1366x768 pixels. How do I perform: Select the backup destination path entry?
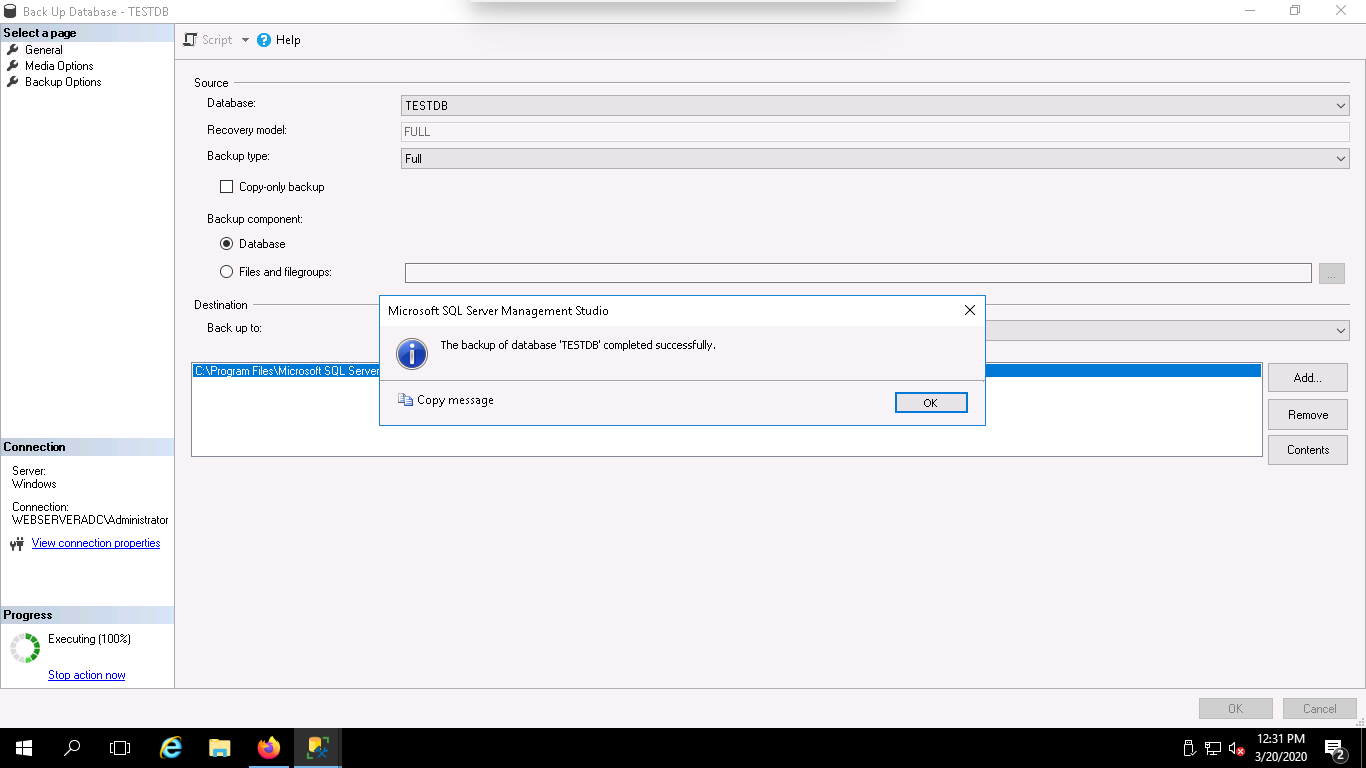(287, 371)
